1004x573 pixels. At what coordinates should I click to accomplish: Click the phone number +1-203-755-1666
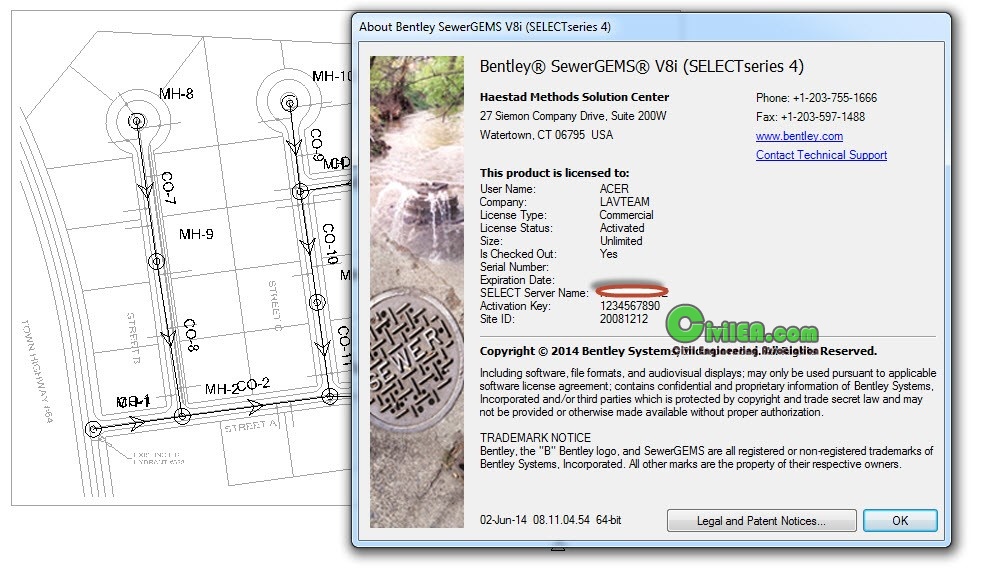tap(835, 98)
